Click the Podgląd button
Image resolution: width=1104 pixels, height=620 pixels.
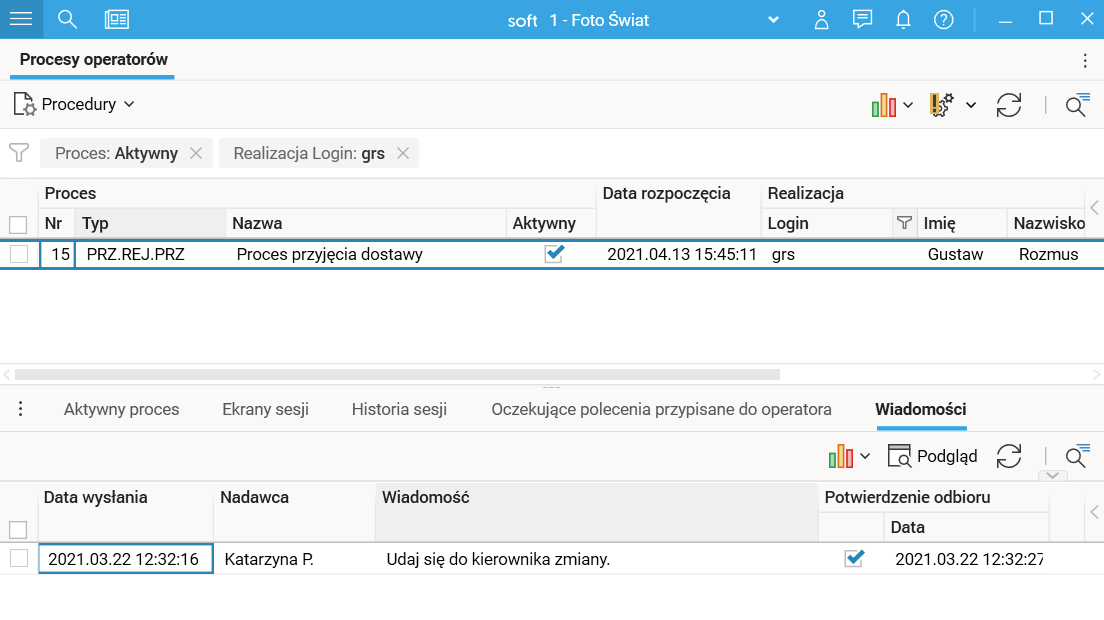(933, 456)
